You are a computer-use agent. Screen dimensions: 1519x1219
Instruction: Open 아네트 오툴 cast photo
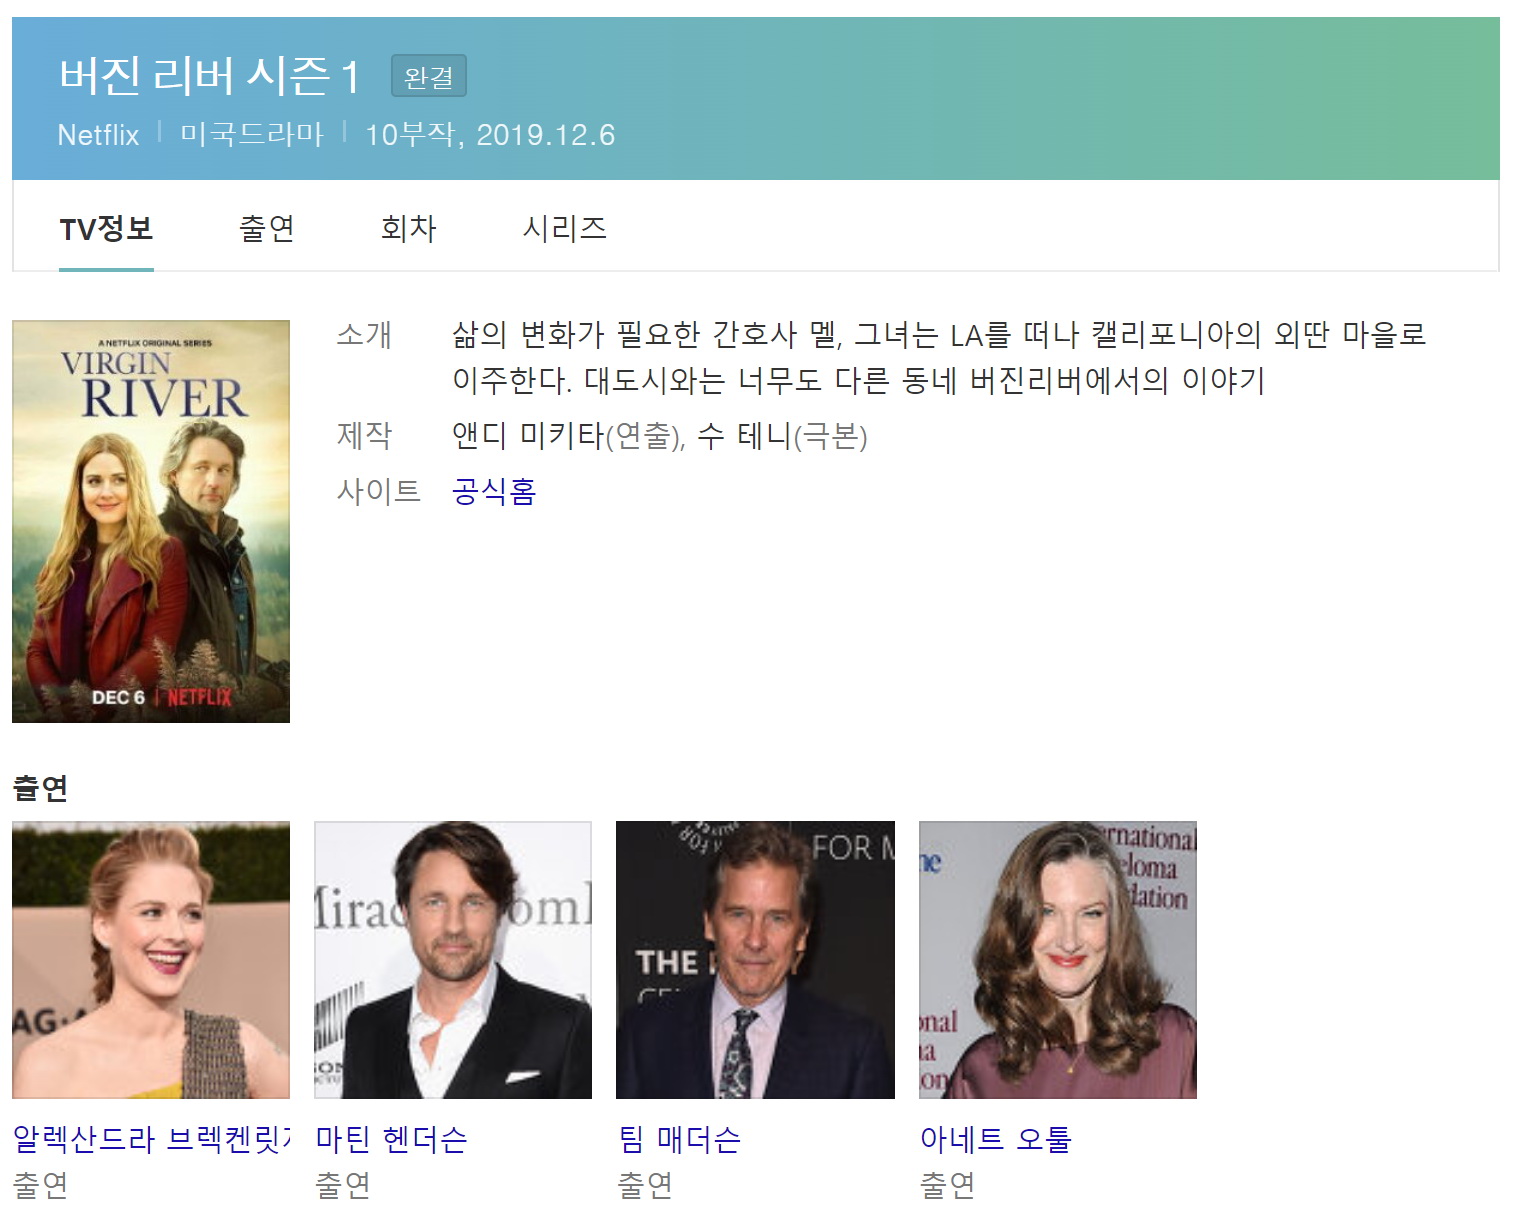(x=1058, y=960)
